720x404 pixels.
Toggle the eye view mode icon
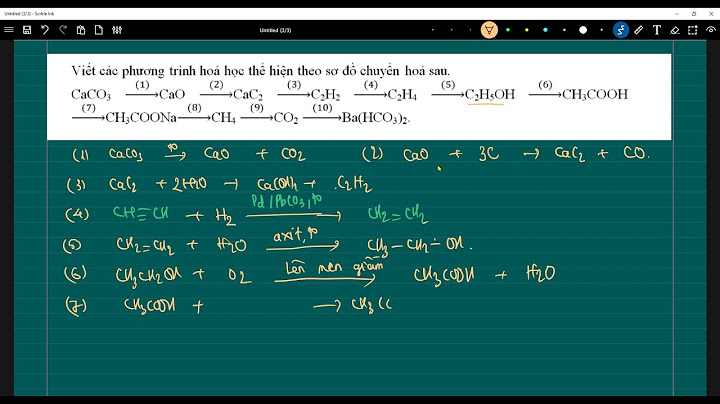(x=710, y=30)
